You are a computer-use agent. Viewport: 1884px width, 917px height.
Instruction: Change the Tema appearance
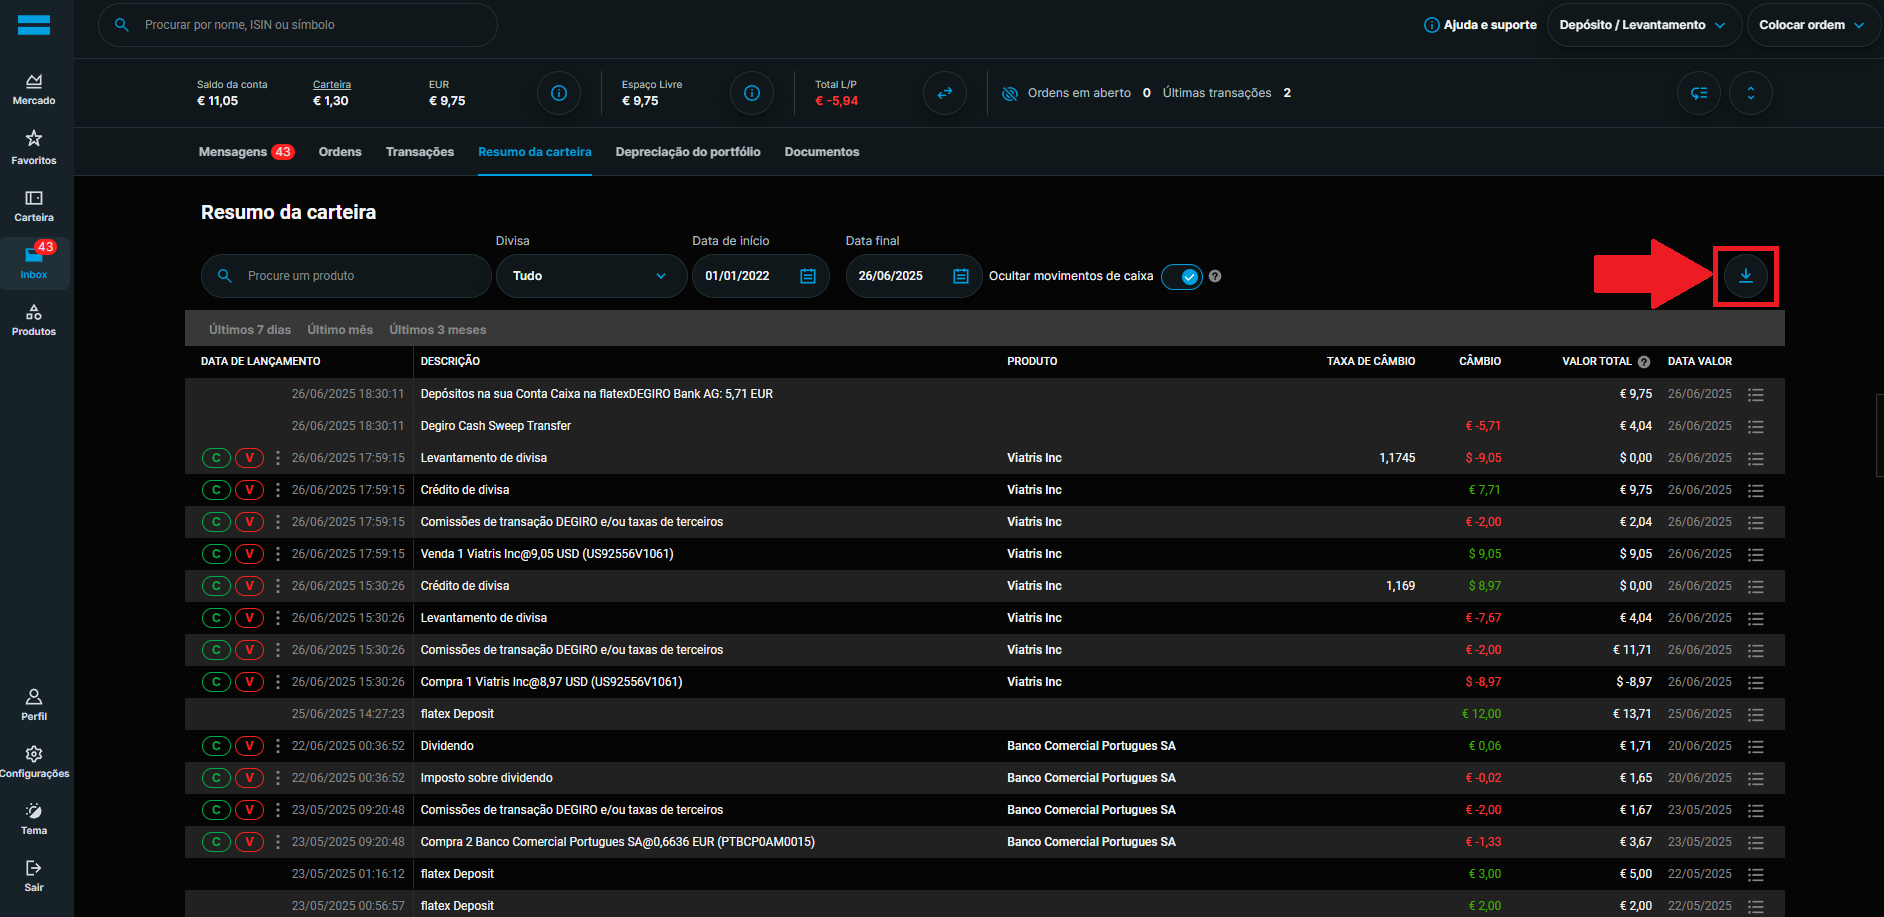[x=34, y=819]
